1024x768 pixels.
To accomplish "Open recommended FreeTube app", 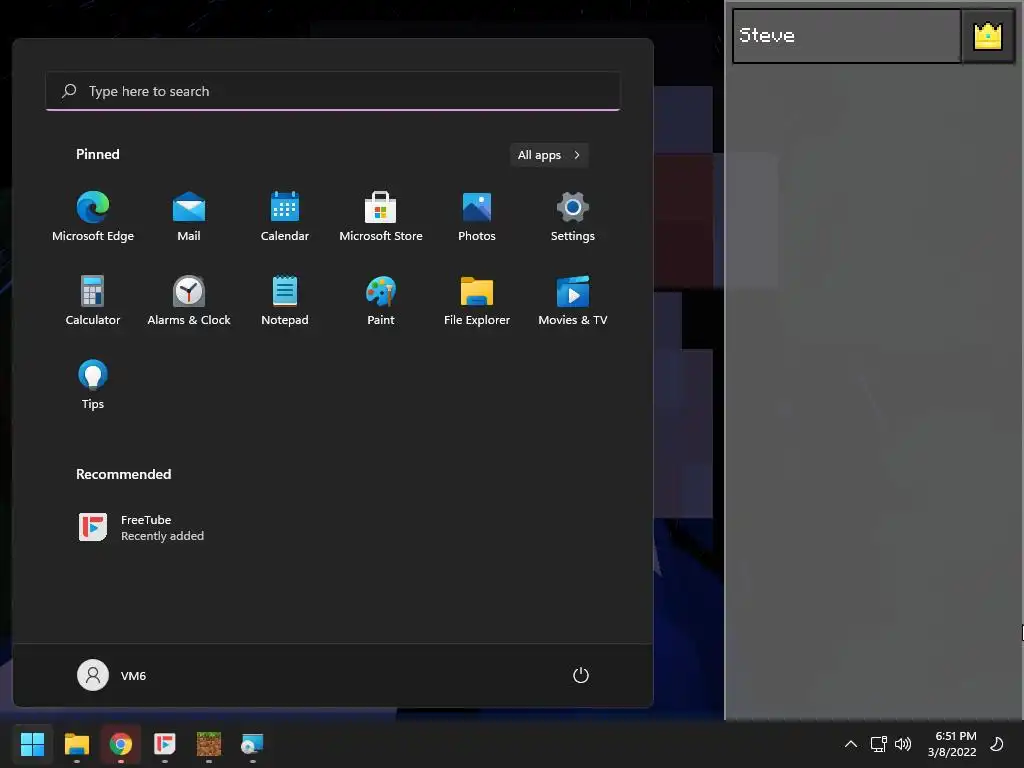I will pos(141,528).
